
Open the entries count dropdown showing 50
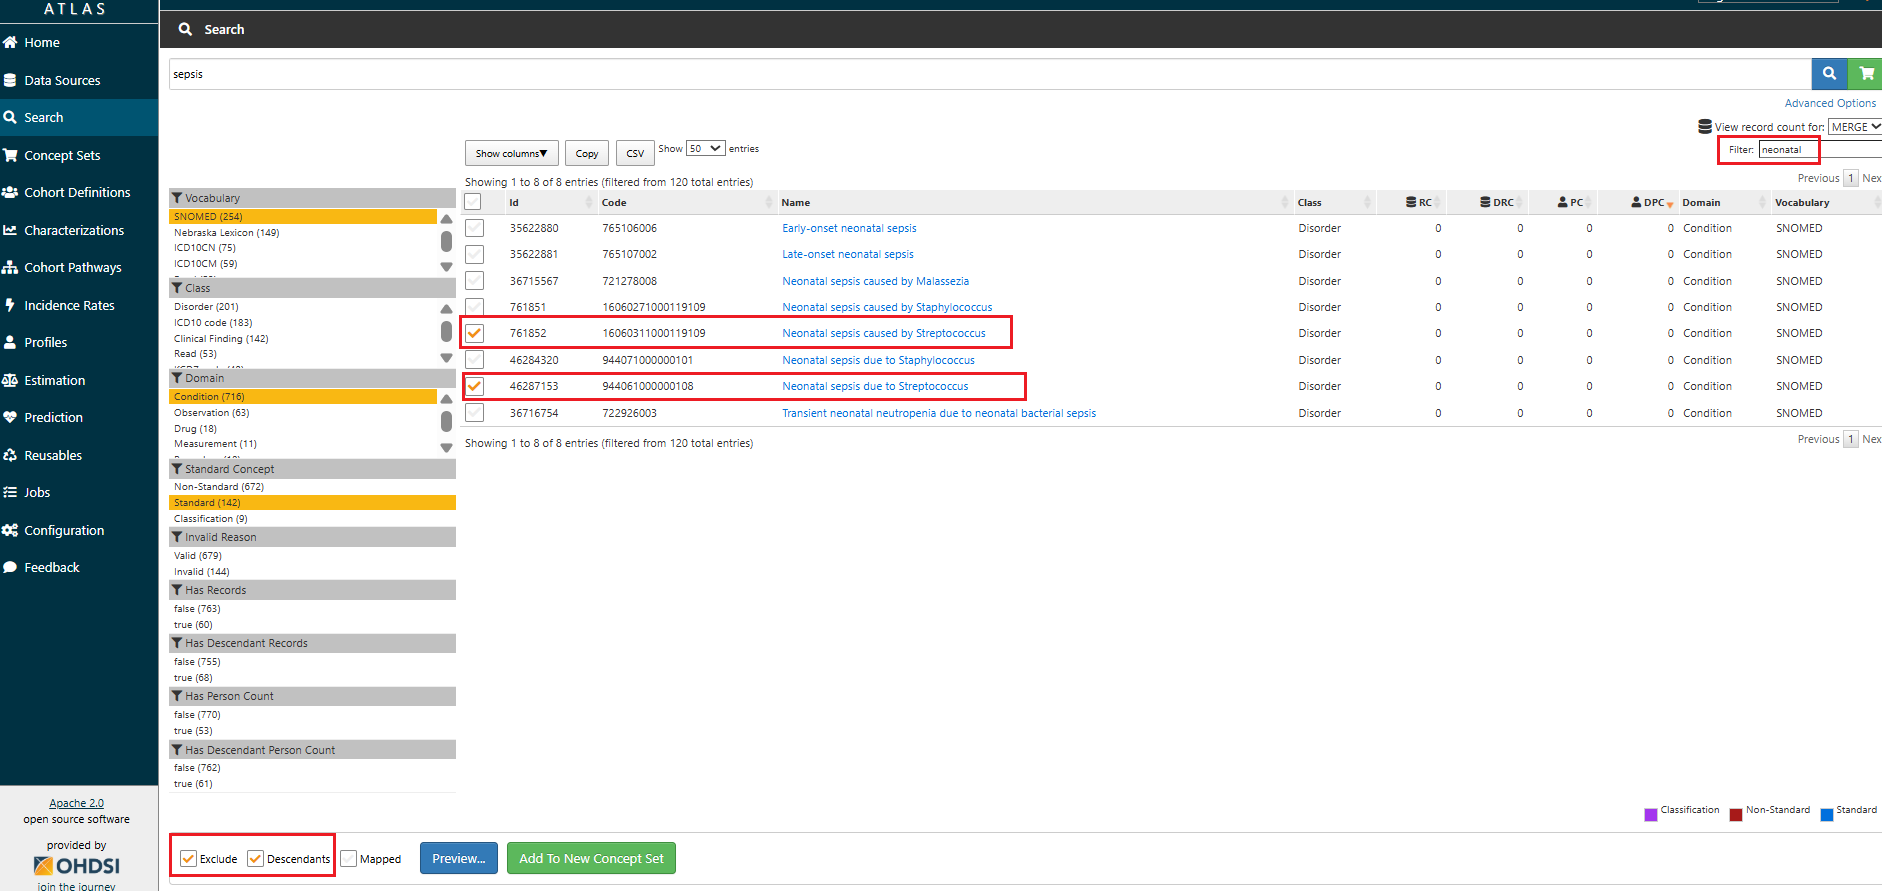pos(705,148)
